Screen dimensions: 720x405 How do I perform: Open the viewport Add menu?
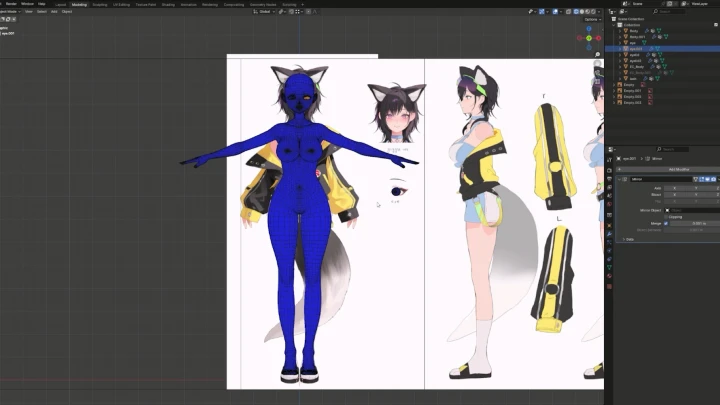click(54, 11)
